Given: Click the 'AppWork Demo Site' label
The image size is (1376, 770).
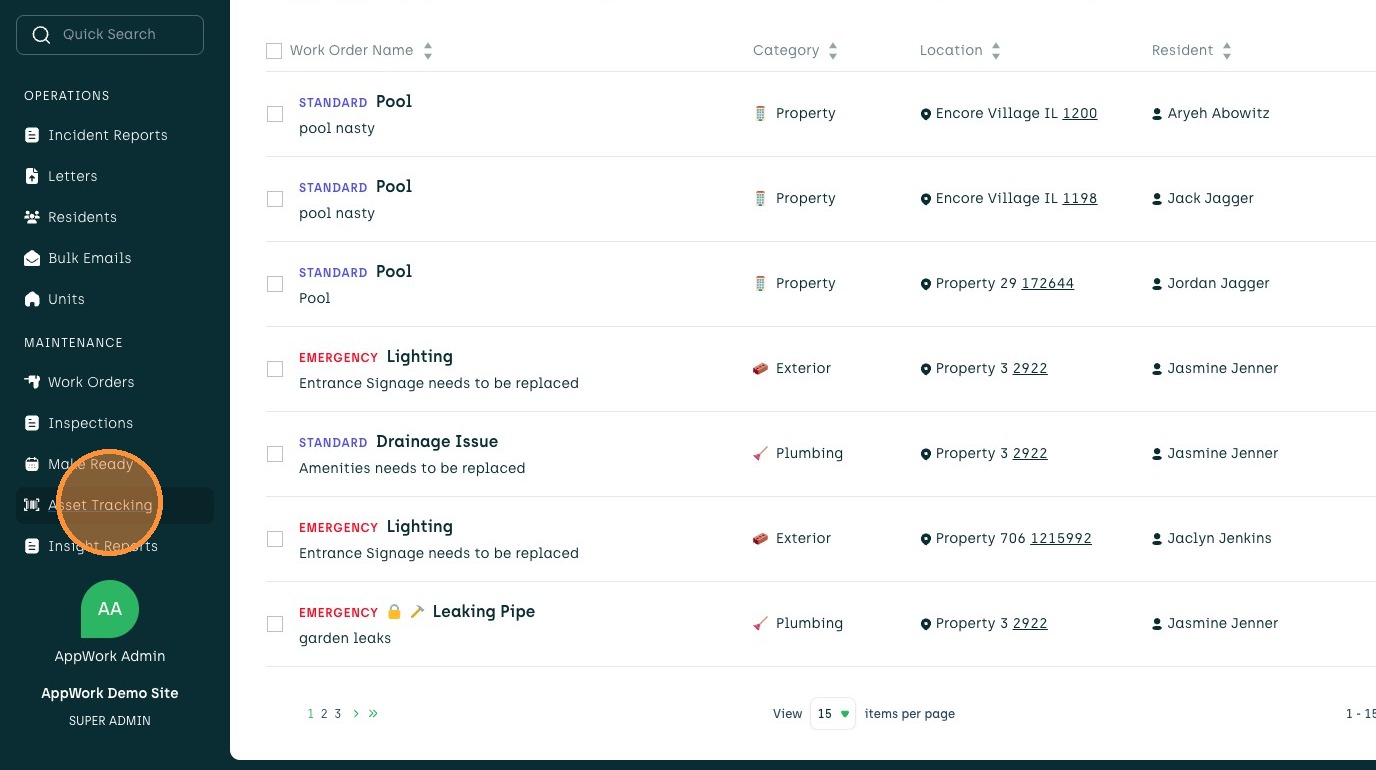Looking at the screenshot, I should pyautogui.click(x=110, y=693).
